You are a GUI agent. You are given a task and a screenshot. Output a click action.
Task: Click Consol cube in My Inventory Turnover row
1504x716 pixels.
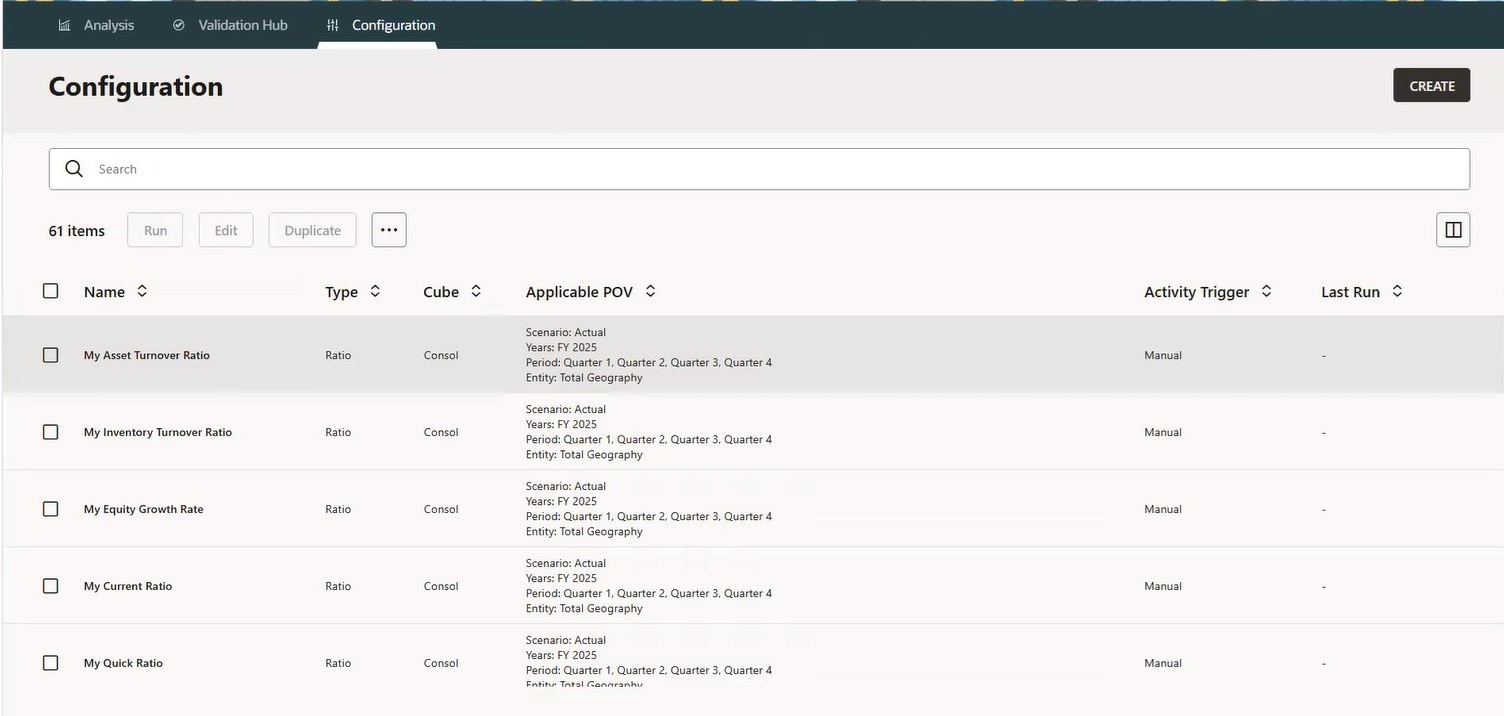[441, 432]
